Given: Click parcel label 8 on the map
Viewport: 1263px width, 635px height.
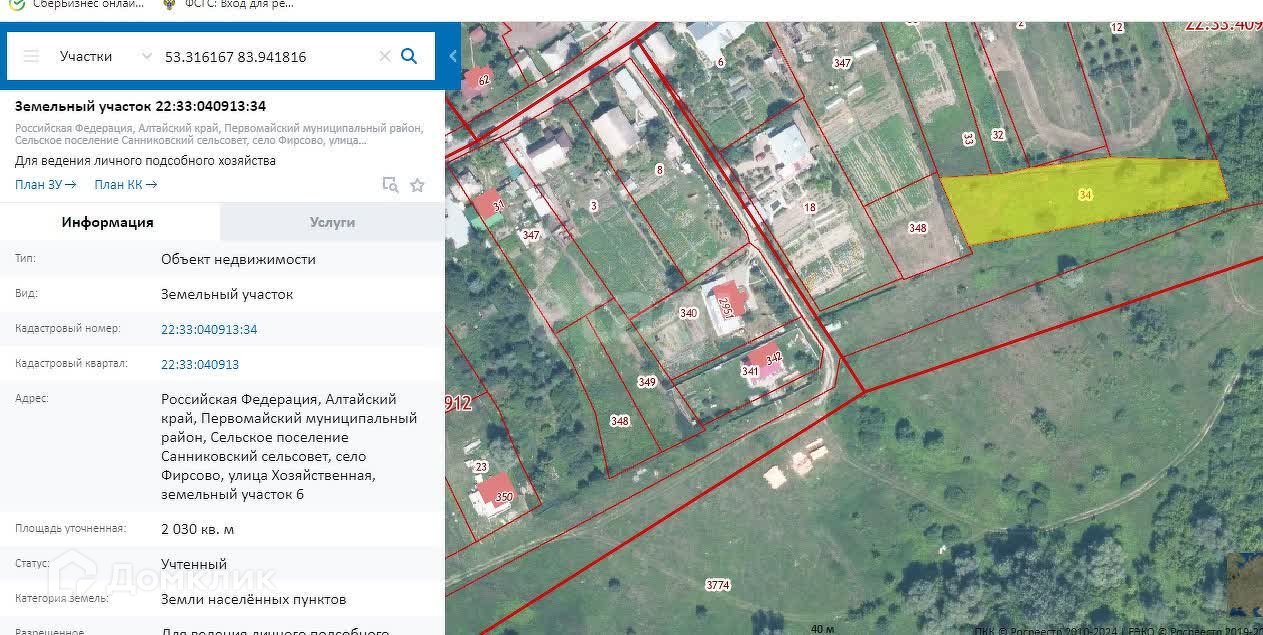Looking at the screenshot, I should [x=659, y=170].
